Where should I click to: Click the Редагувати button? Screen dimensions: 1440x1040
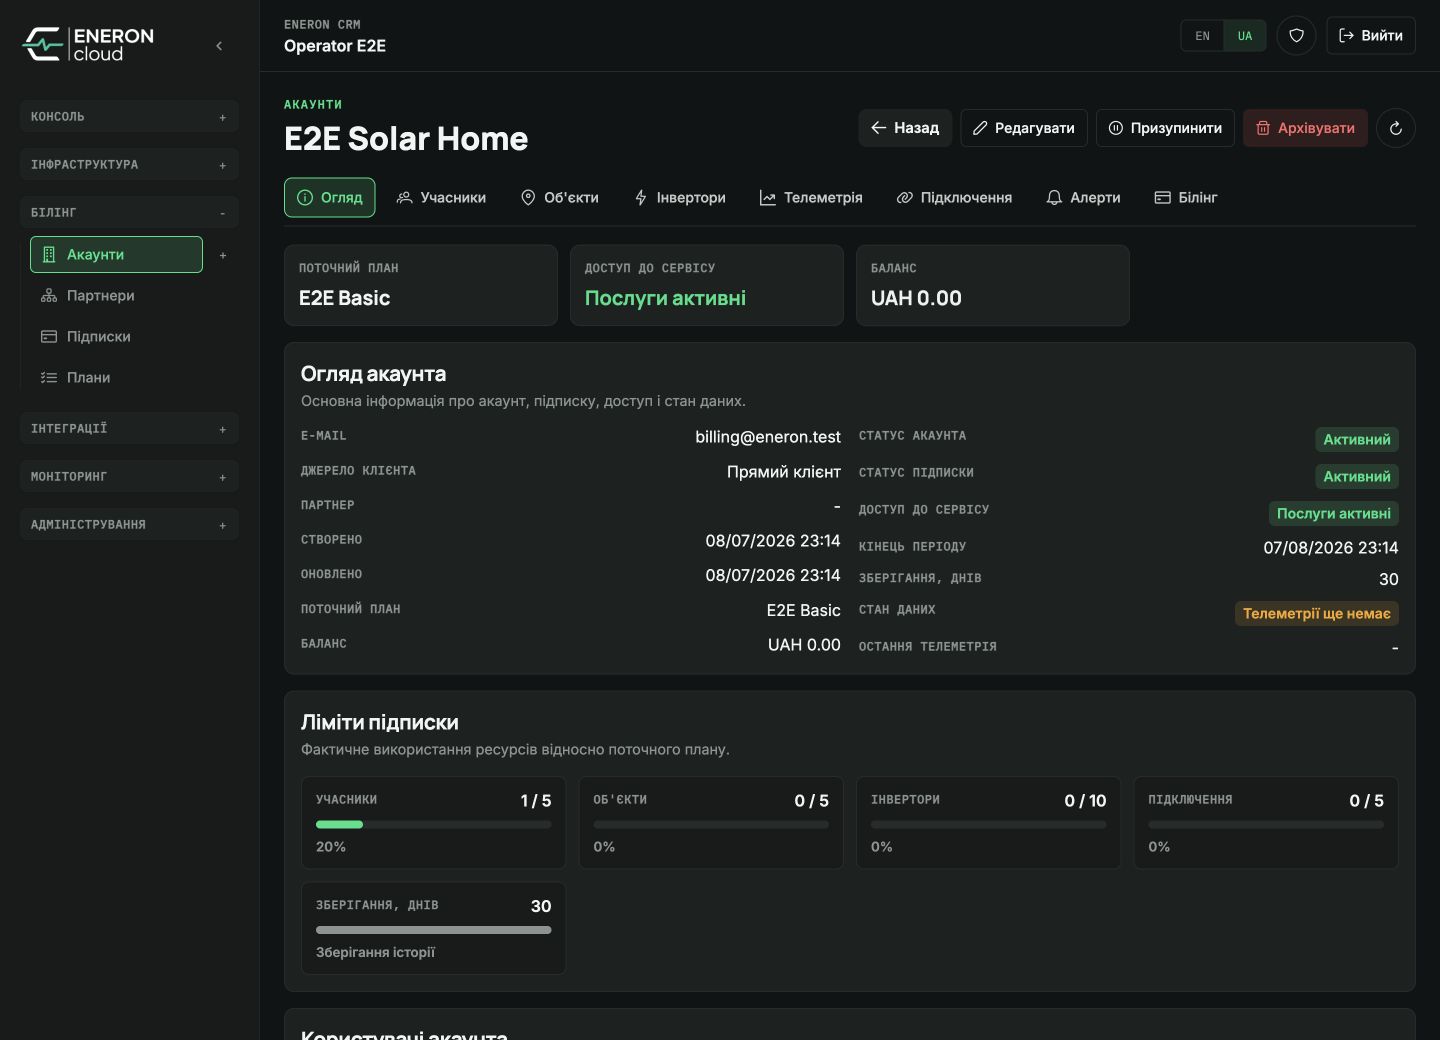[1024, 128]
